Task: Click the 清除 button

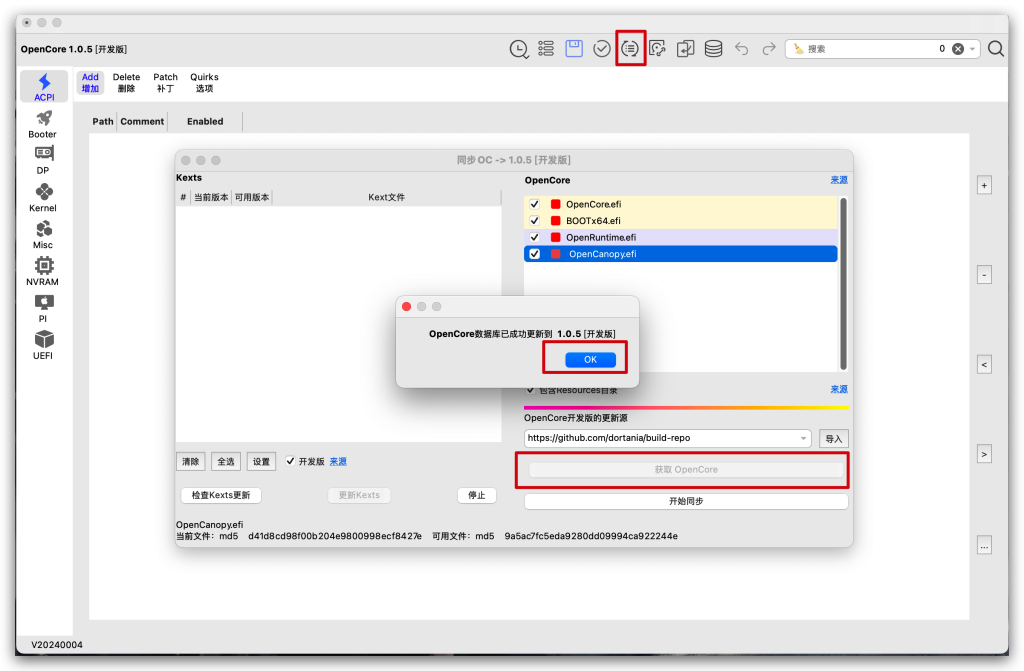Action: 191,461
